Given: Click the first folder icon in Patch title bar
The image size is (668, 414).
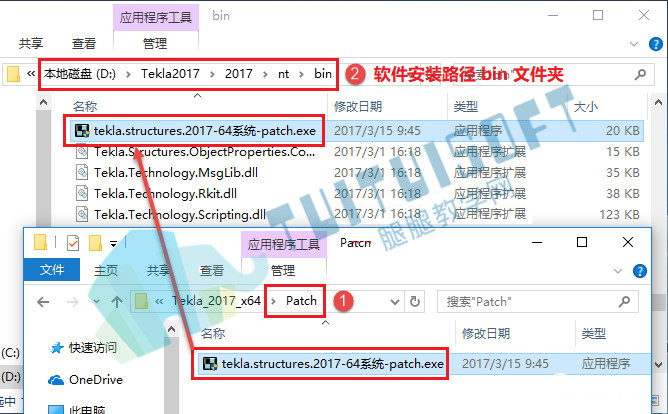Looking at the screenshot, I should point(40,242).
